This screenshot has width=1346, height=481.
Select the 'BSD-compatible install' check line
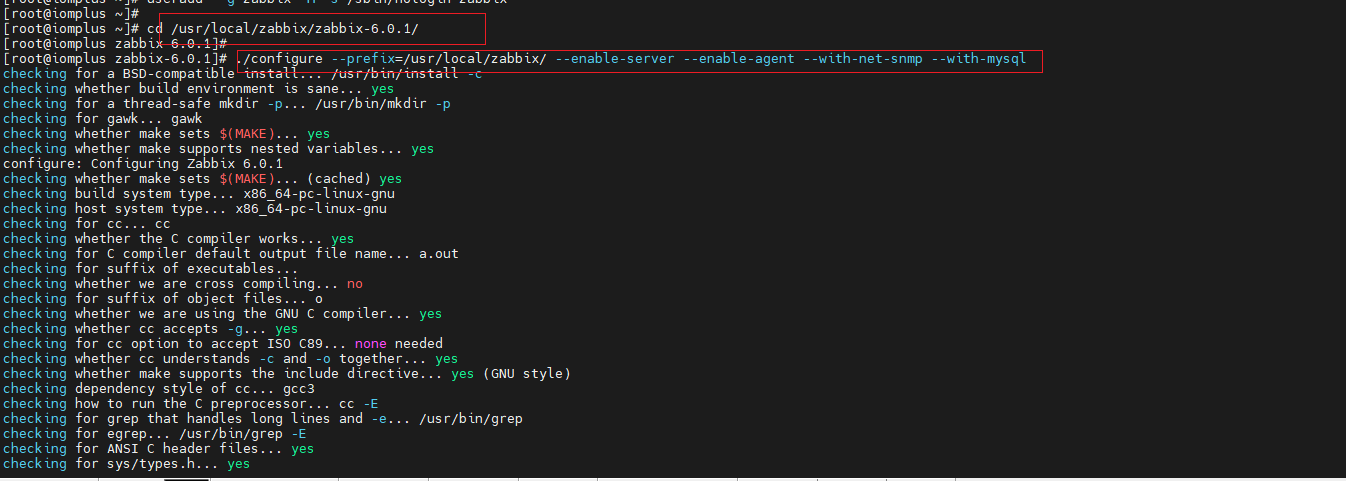(x=243, y=74)
